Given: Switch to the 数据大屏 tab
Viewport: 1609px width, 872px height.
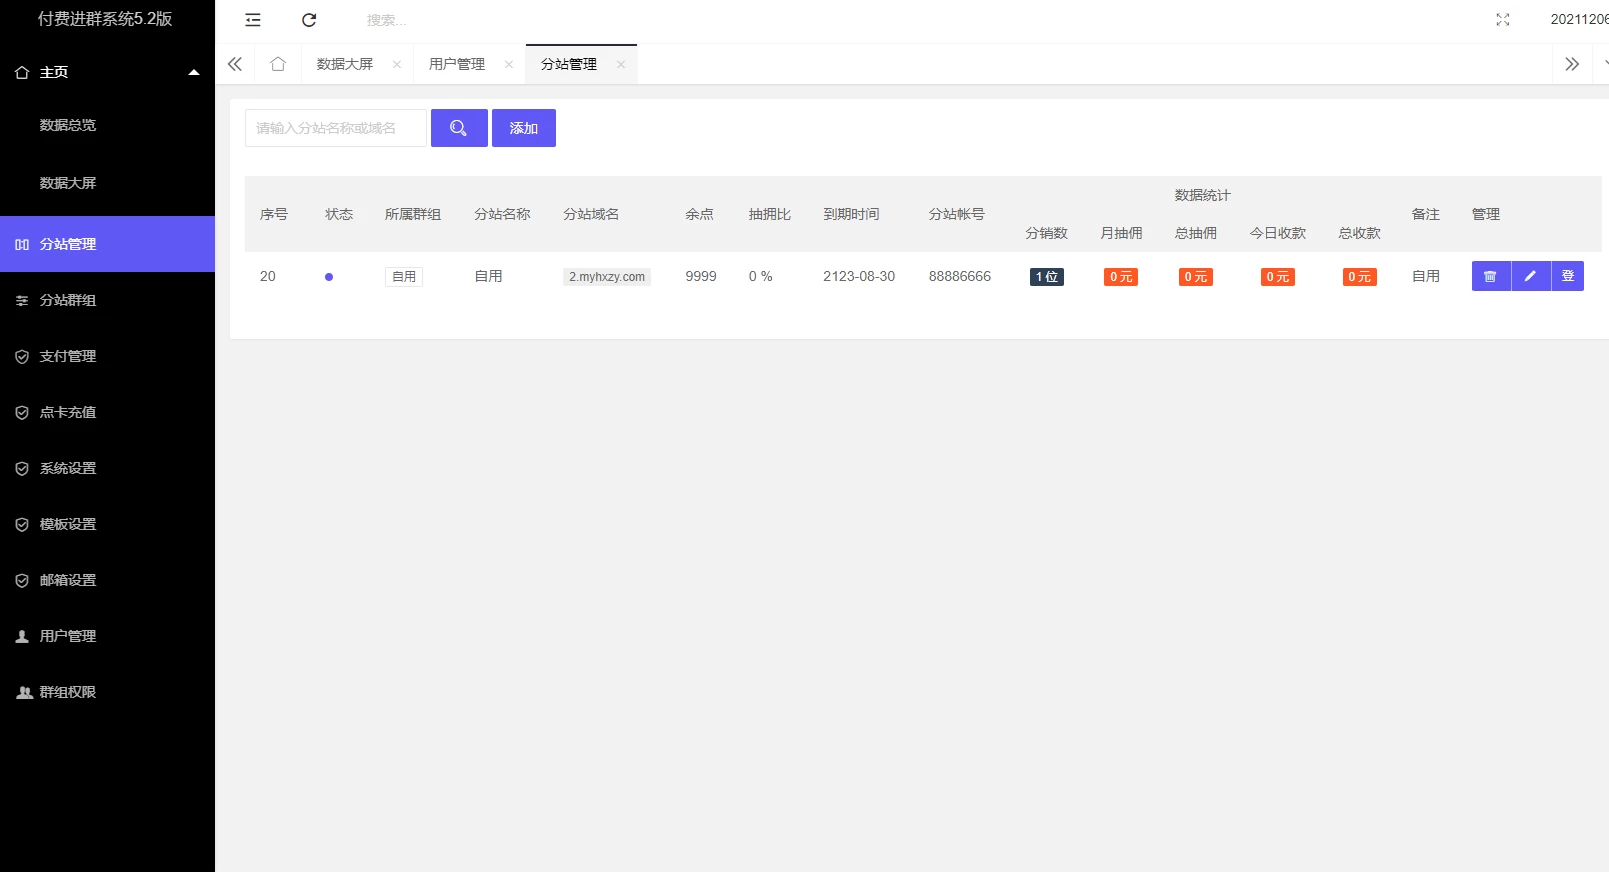Looking at the screenshot, I should click(x=344, y=64).
